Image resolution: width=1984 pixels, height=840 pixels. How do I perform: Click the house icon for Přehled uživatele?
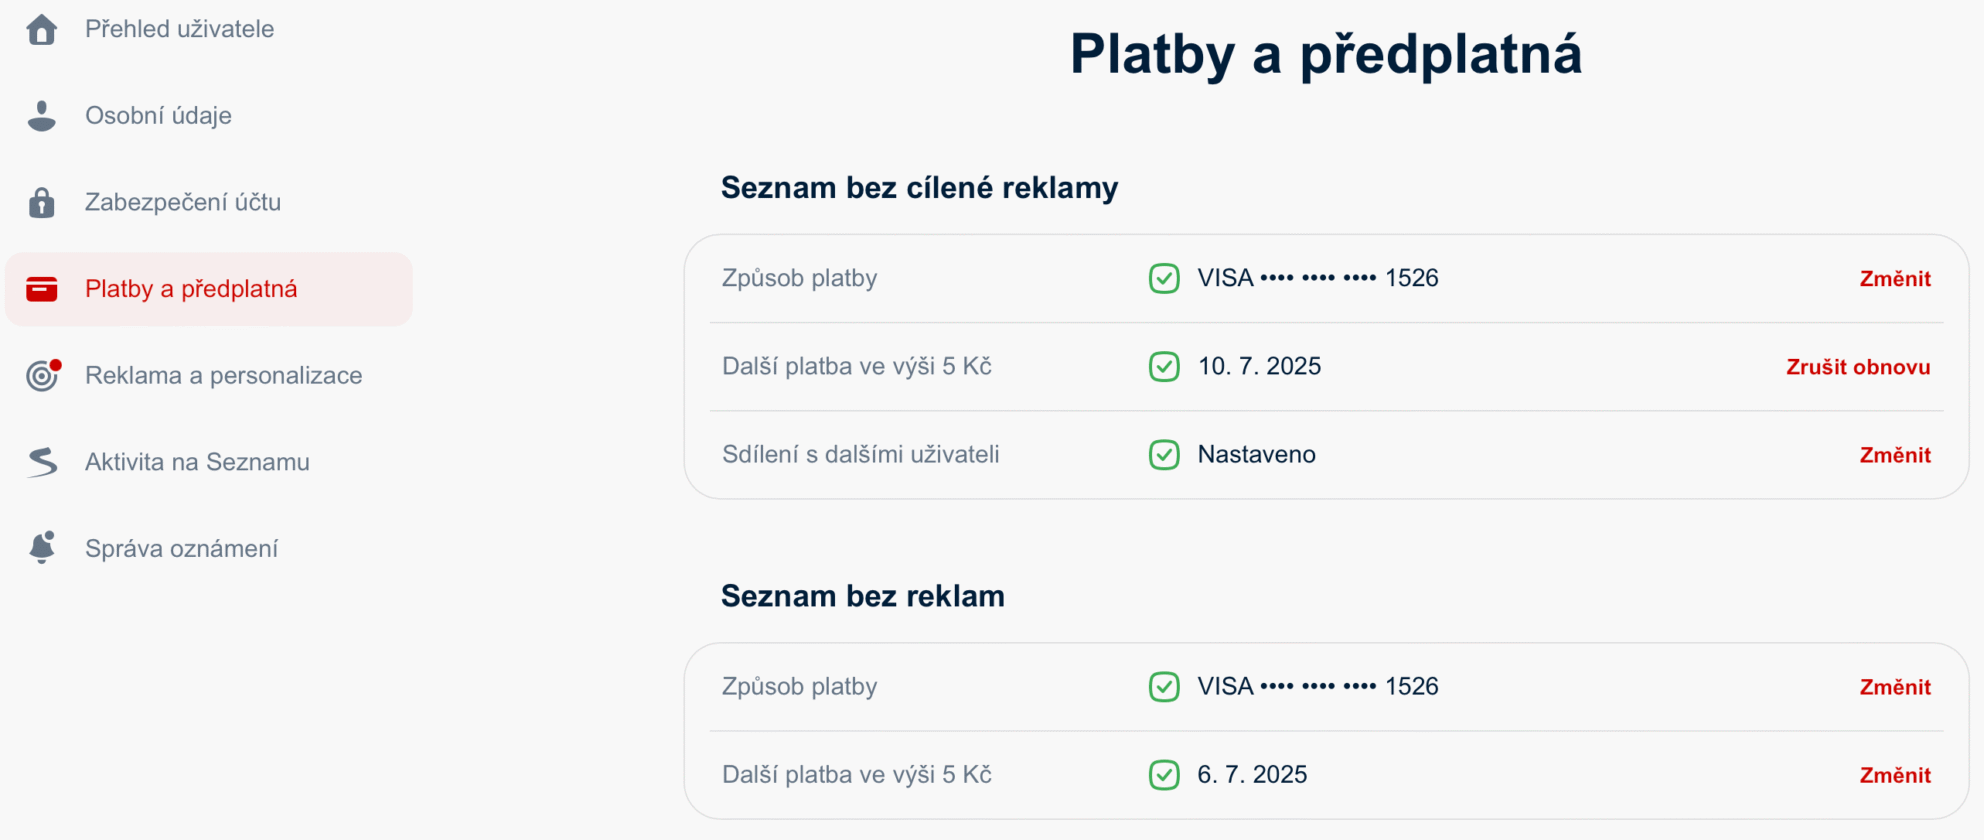41,29
